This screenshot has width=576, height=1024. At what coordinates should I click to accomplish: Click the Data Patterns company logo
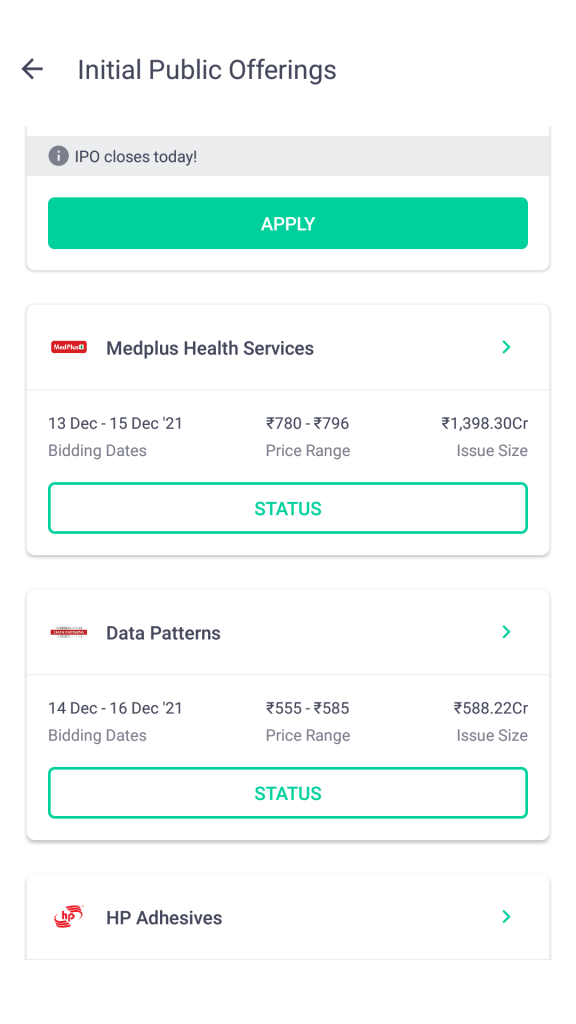(x=68, y=632)
